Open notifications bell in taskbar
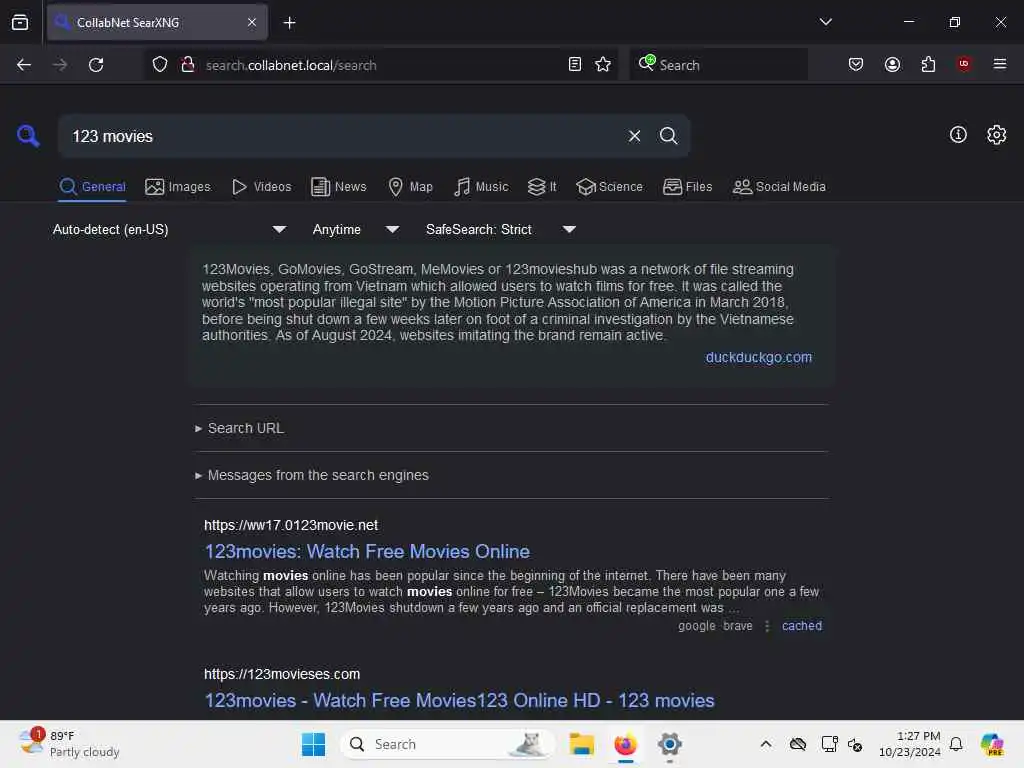Viewport: 1024px width, 768px height. [x=956, y=744]
